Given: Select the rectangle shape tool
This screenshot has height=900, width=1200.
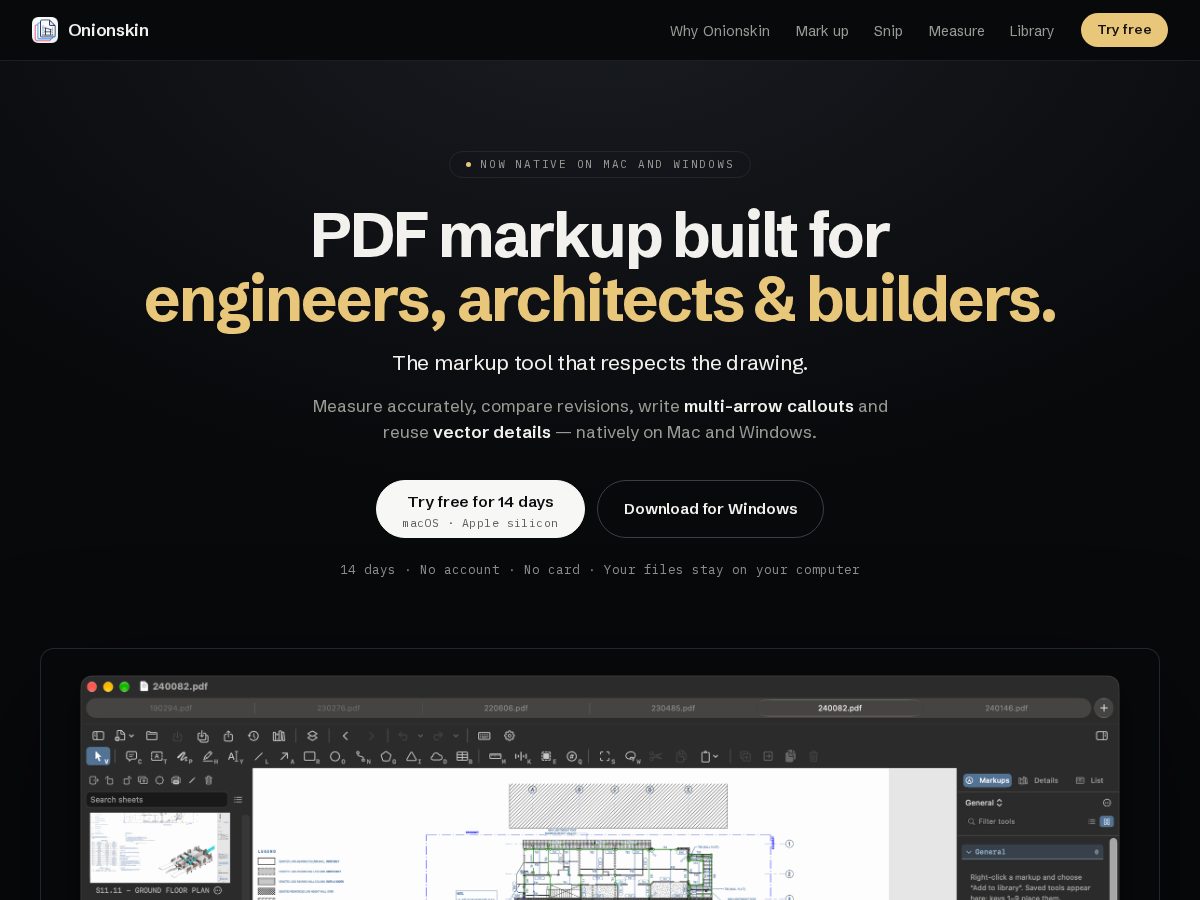Looking at the screenshot, I should (x=311, y=757).
